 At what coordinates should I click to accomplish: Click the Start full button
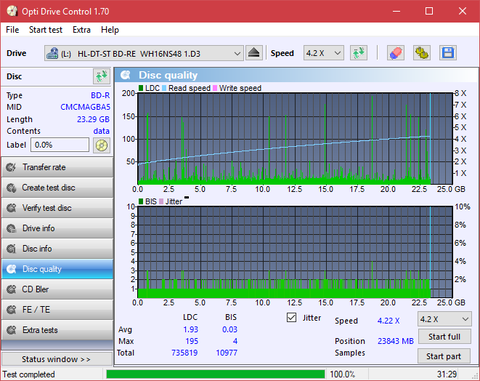click(x=444, y=337)
